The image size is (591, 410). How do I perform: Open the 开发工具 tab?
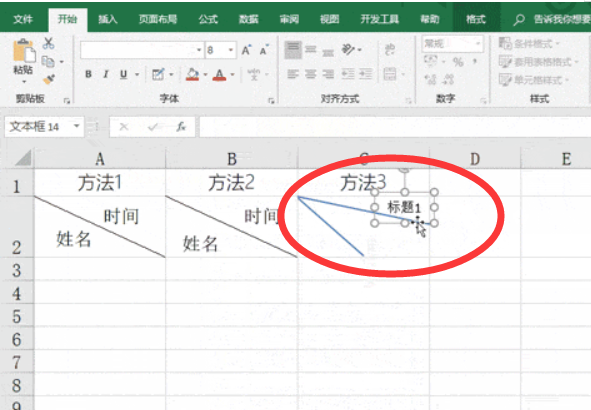pos(380,19)
